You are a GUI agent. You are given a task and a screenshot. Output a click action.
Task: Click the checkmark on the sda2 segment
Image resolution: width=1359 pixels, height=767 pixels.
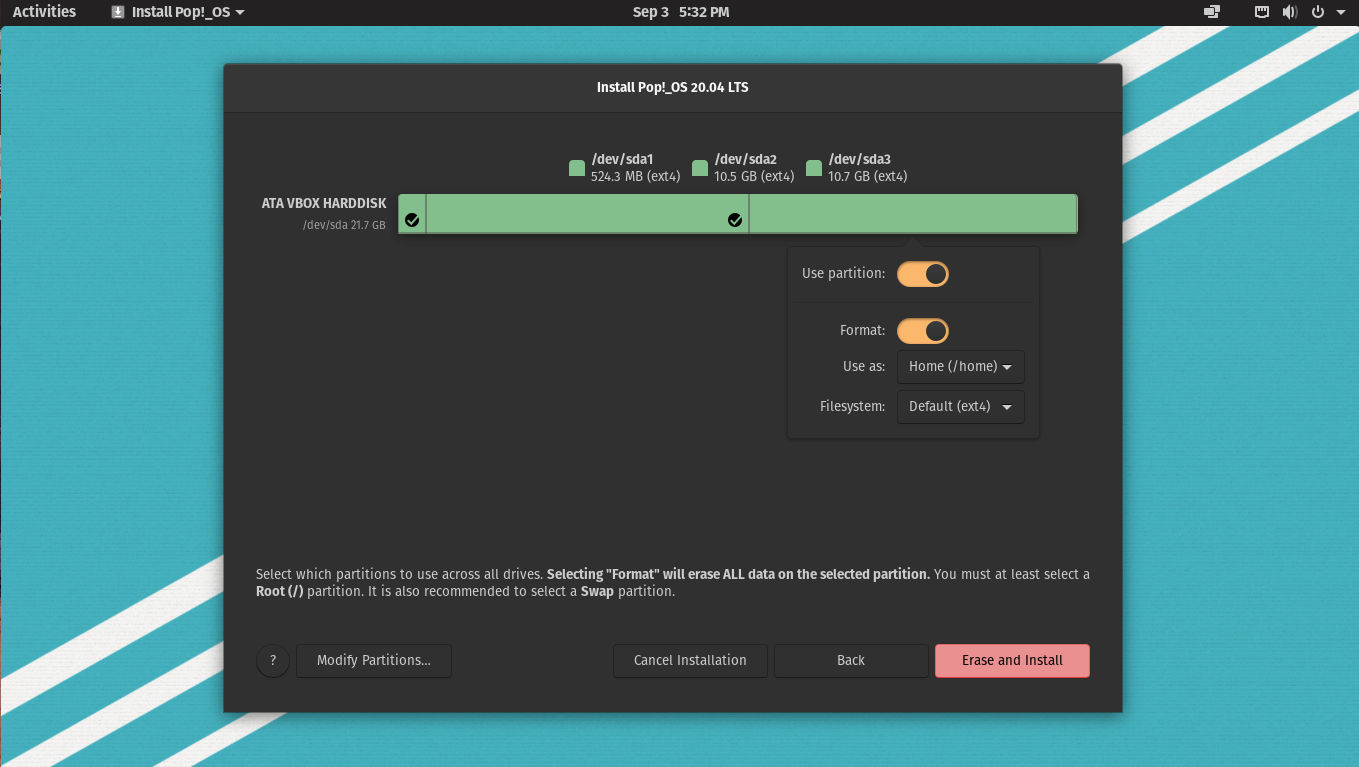tap(735, 220)
